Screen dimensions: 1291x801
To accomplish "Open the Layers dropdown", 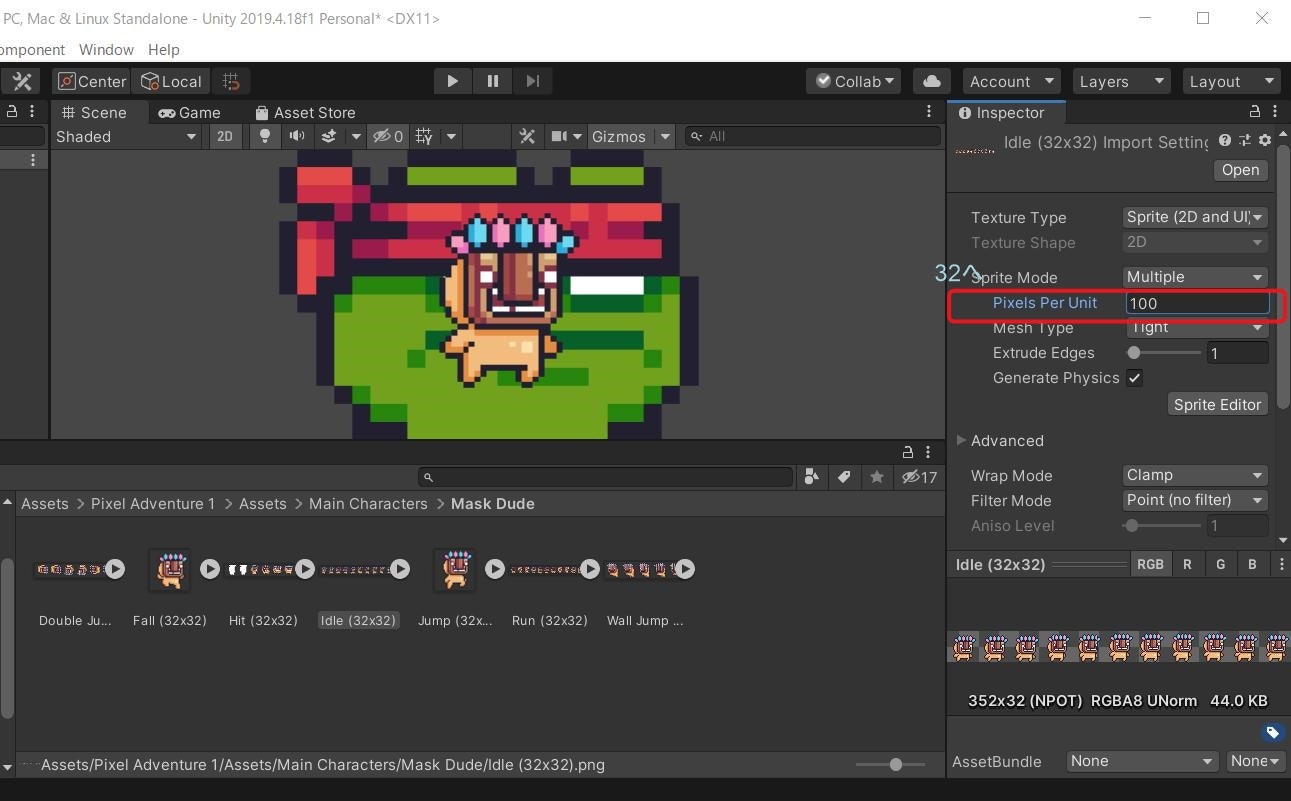I will (x=1120, y=81).
